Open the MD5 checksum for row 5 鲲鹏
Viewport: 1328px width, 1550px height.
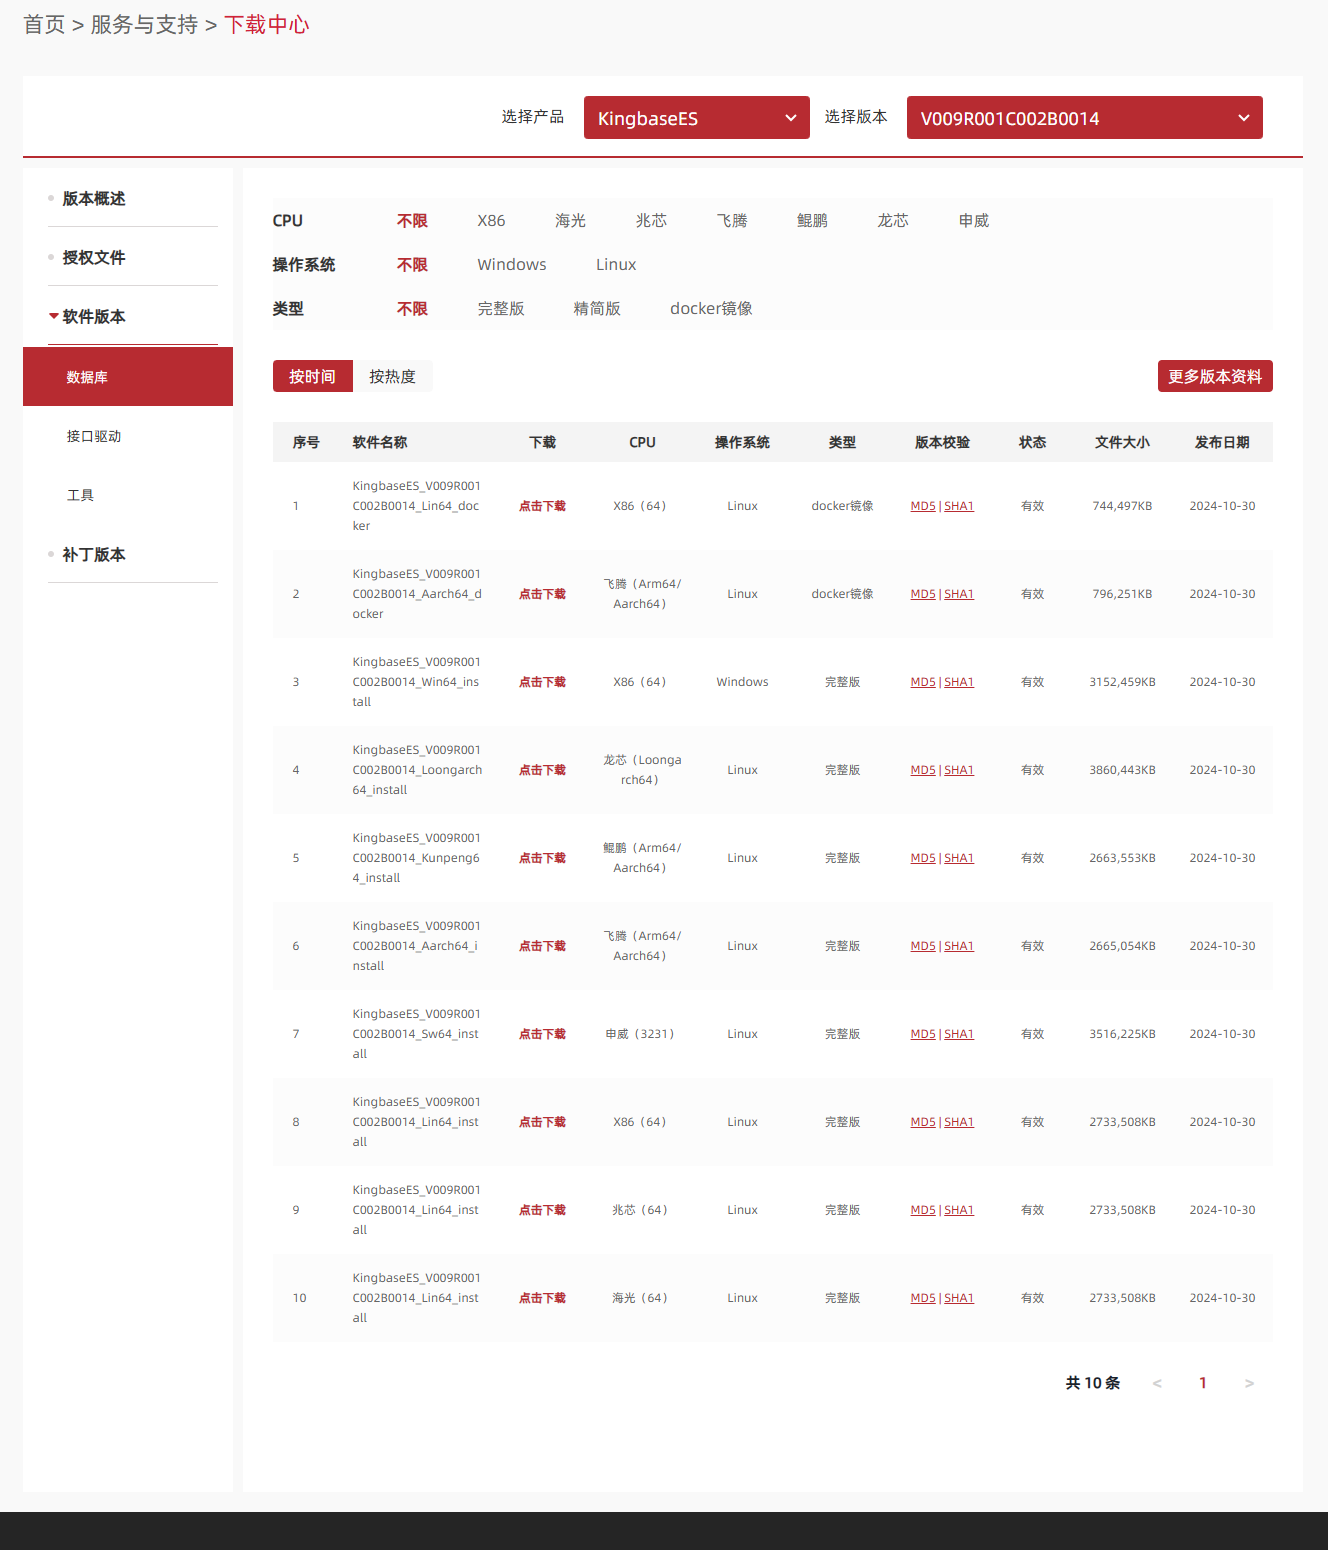click(x=923, y=858)
